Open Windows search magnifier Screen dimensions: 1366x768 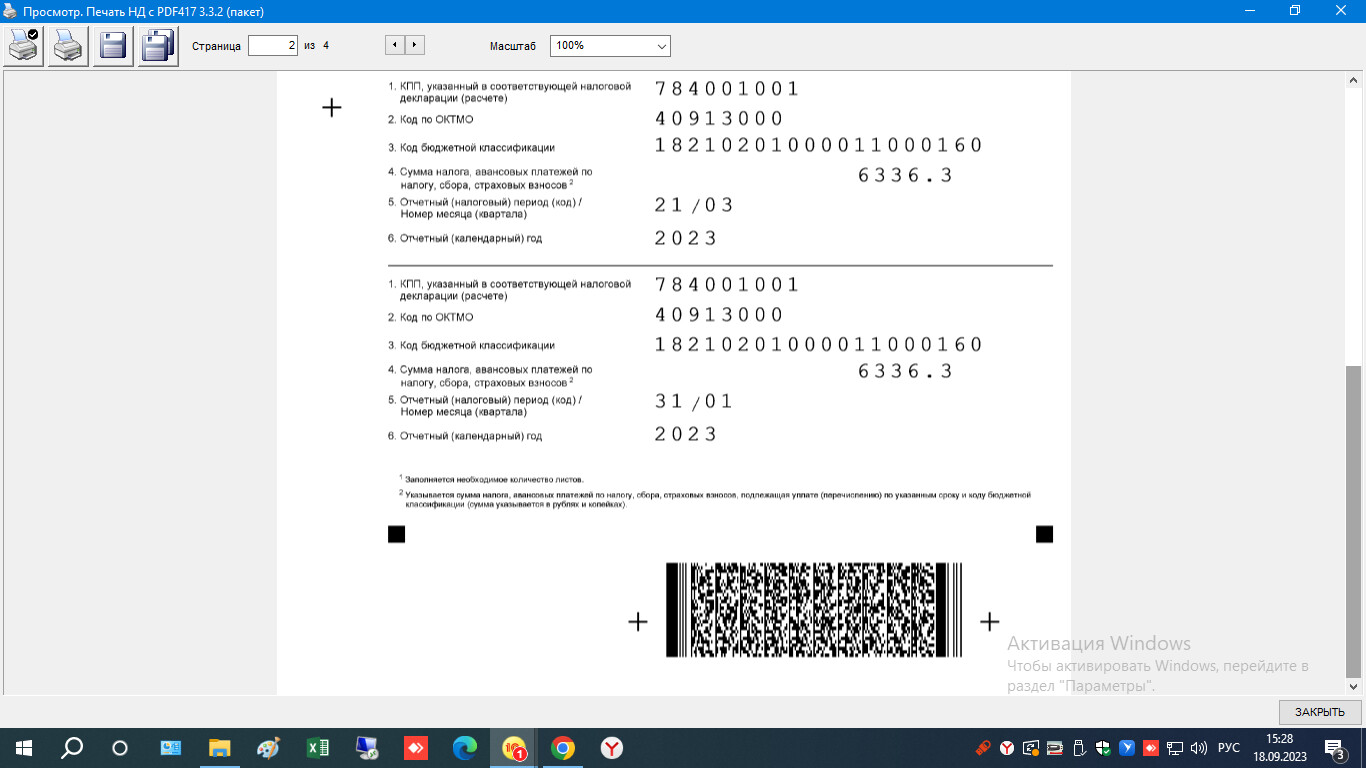72,748
